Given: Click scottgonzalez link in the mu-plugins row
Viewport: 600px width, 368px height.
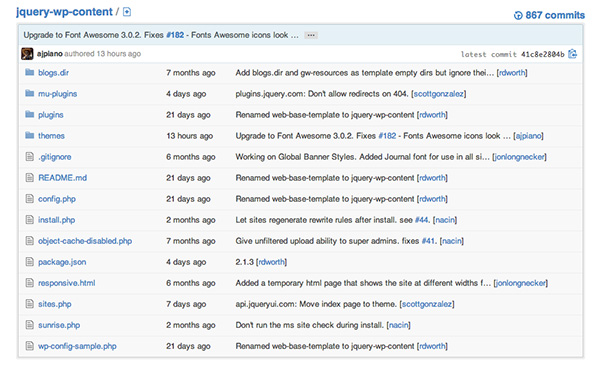Looking at the screenshot, I should click(439, 94).
